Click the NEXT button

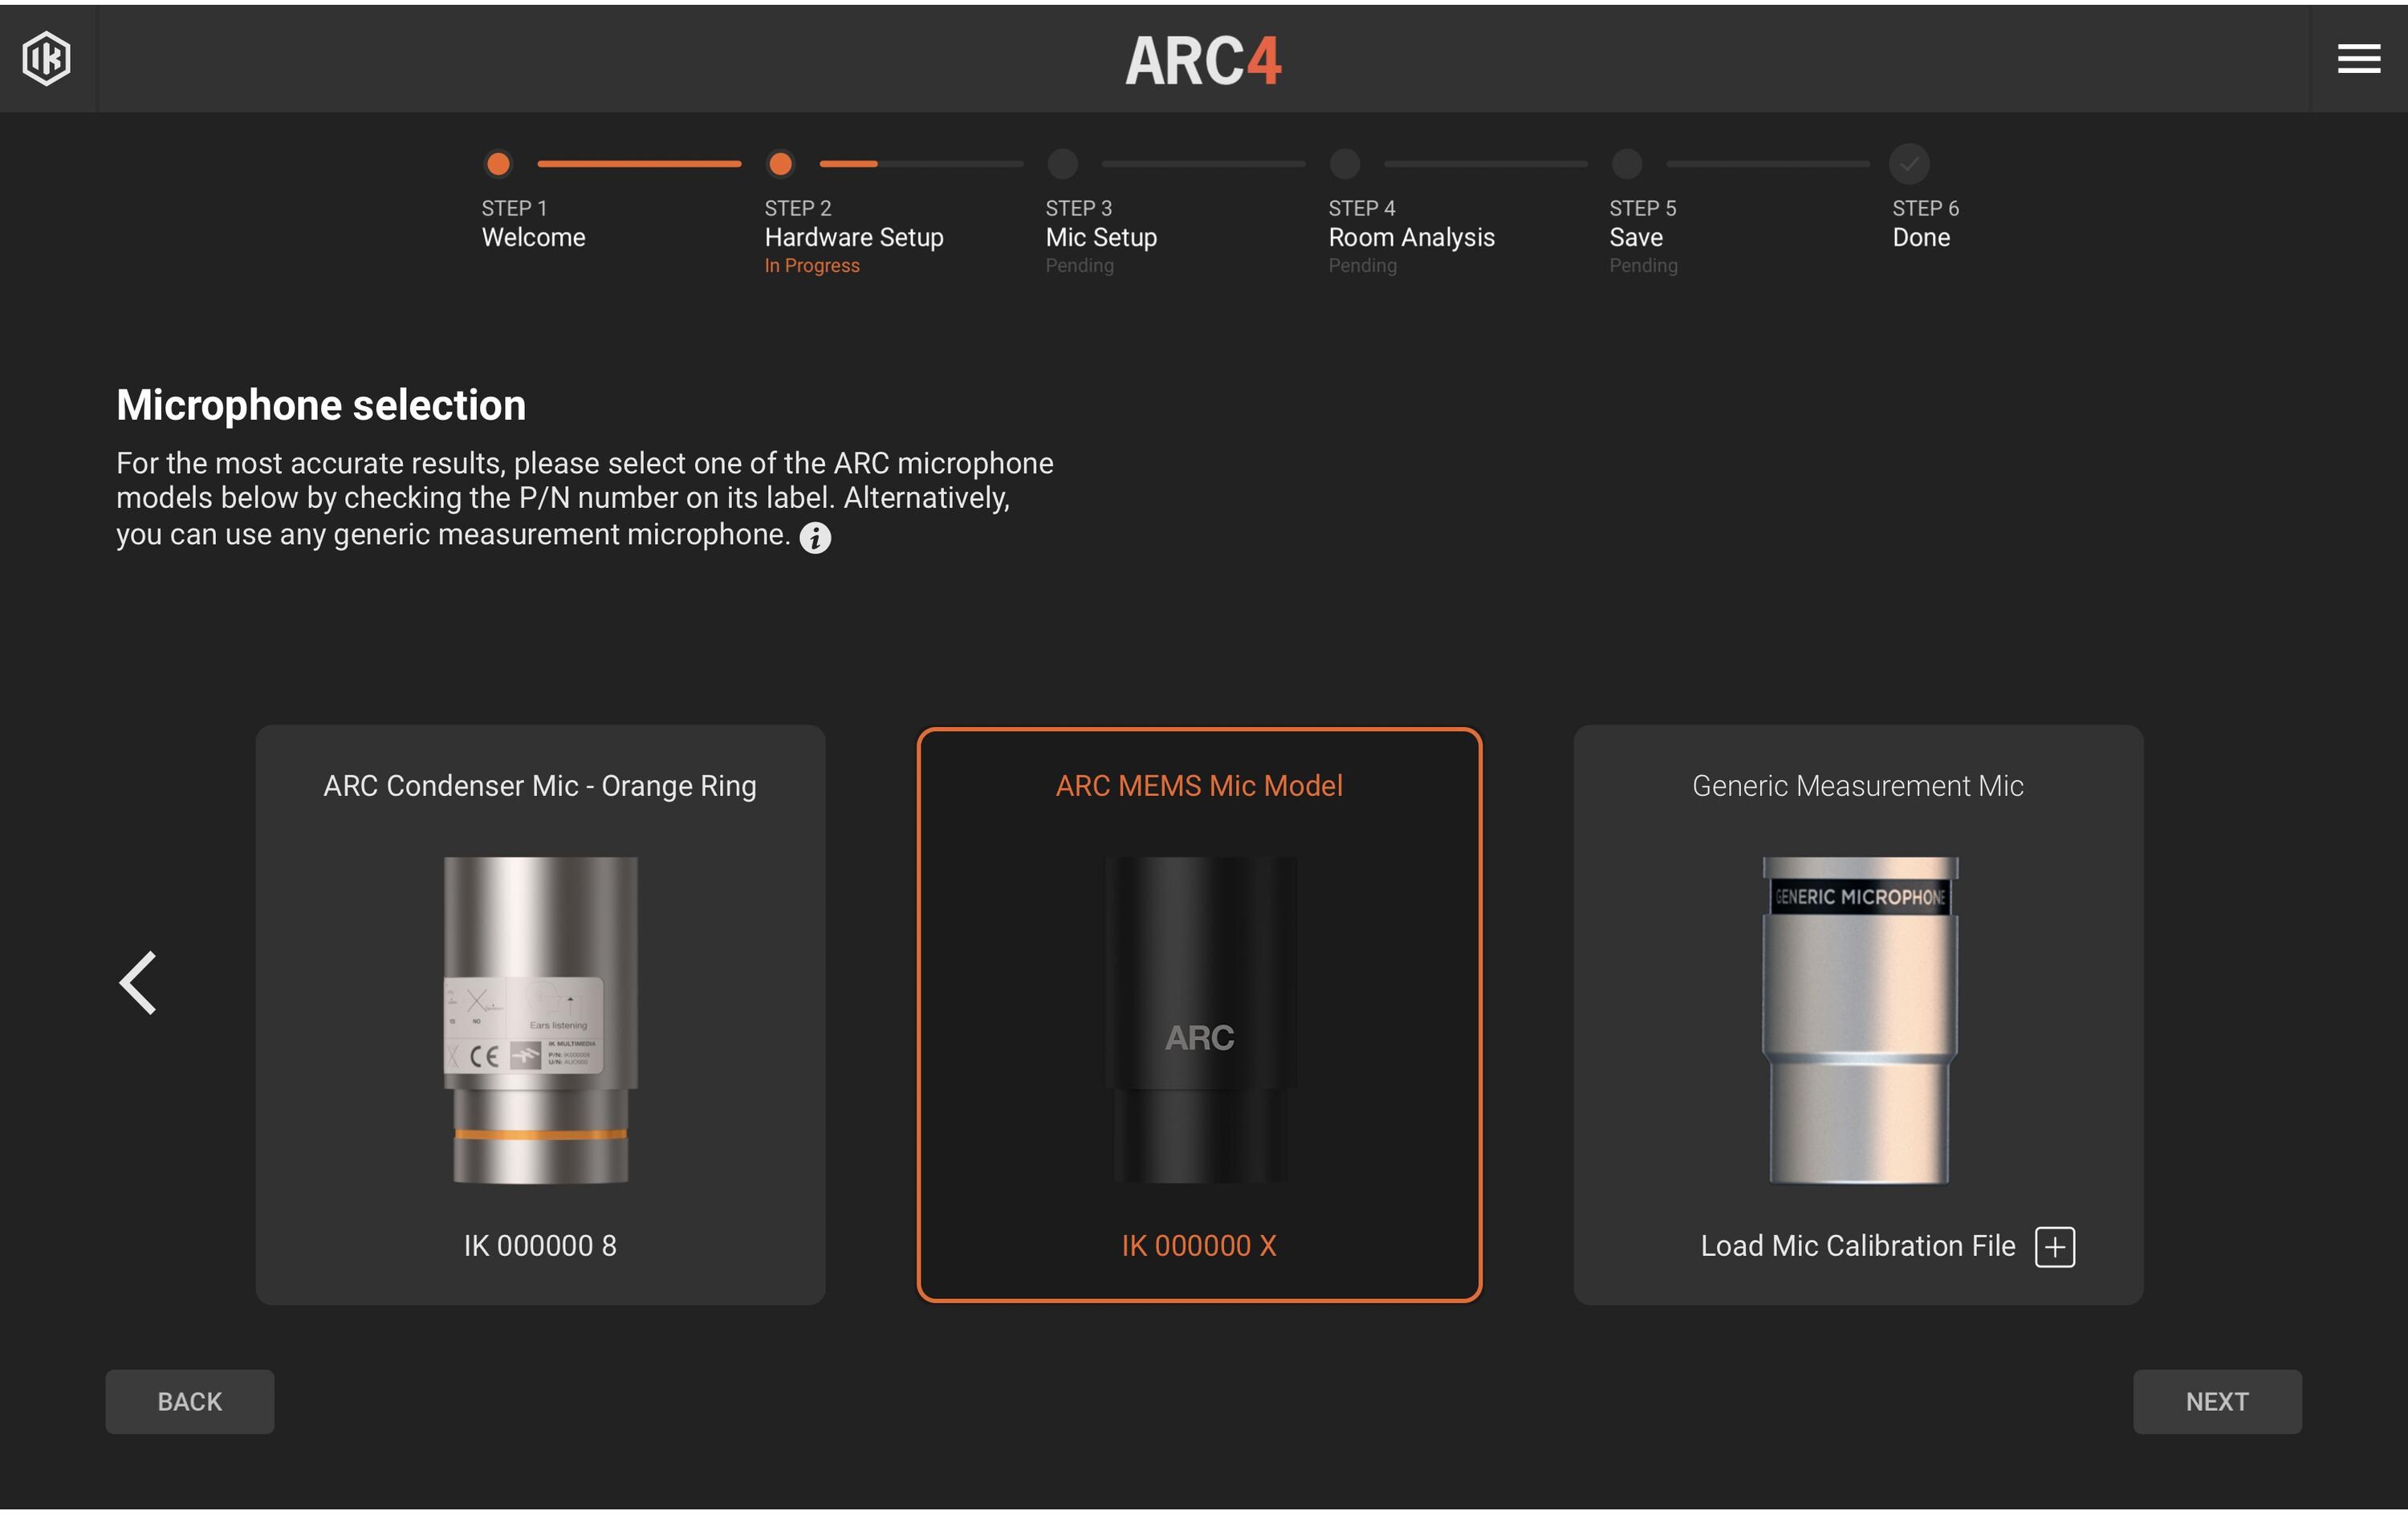point(2218,1401)
